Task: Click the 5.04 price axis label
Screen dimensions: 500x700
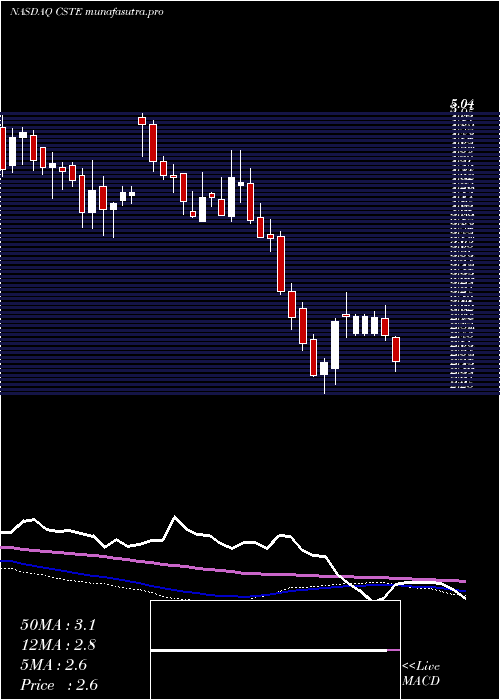Action: [462, 104]
